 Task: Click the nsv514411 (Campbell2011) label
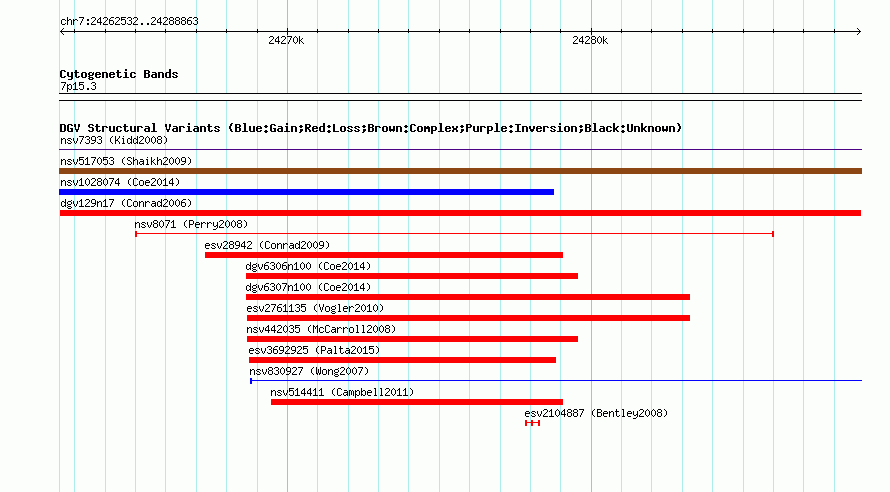point(342,392)
